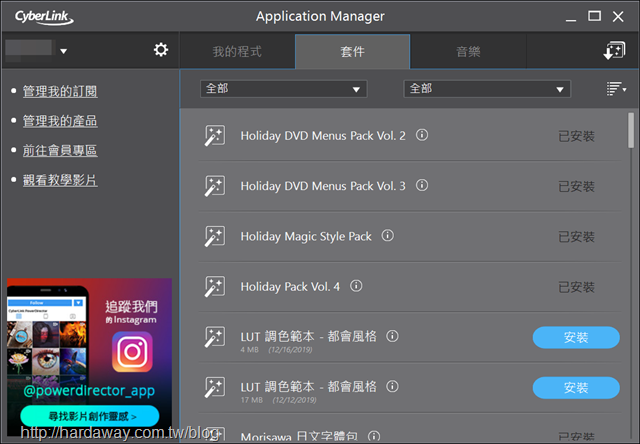The width and height of the screenshot is (640, 444).
Task: Open the second 全部 filter dropdown
Action: click(487, 89)
